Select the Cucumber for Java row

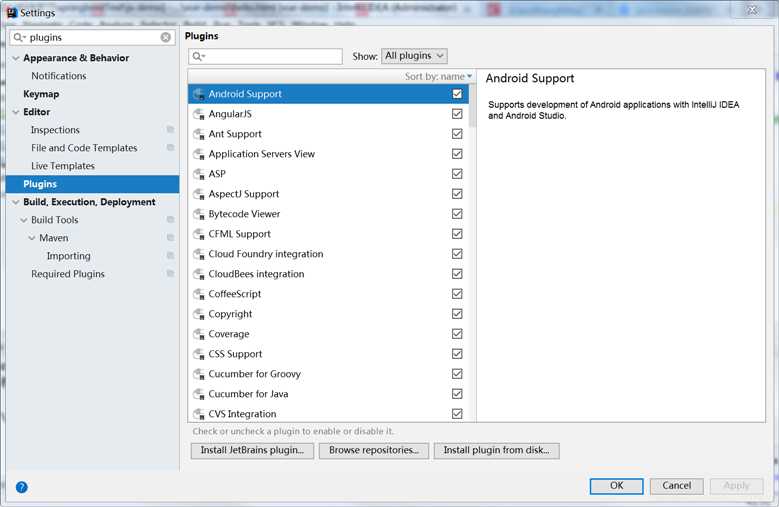point(328,394)
